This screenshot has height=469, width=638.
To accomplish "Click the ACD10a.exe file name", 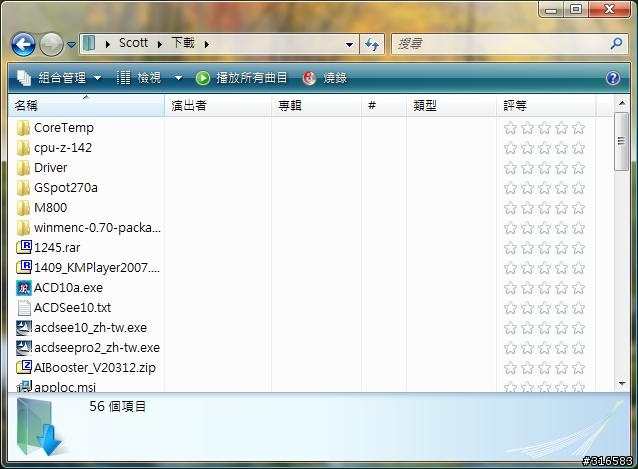I will tap(68, 288).
